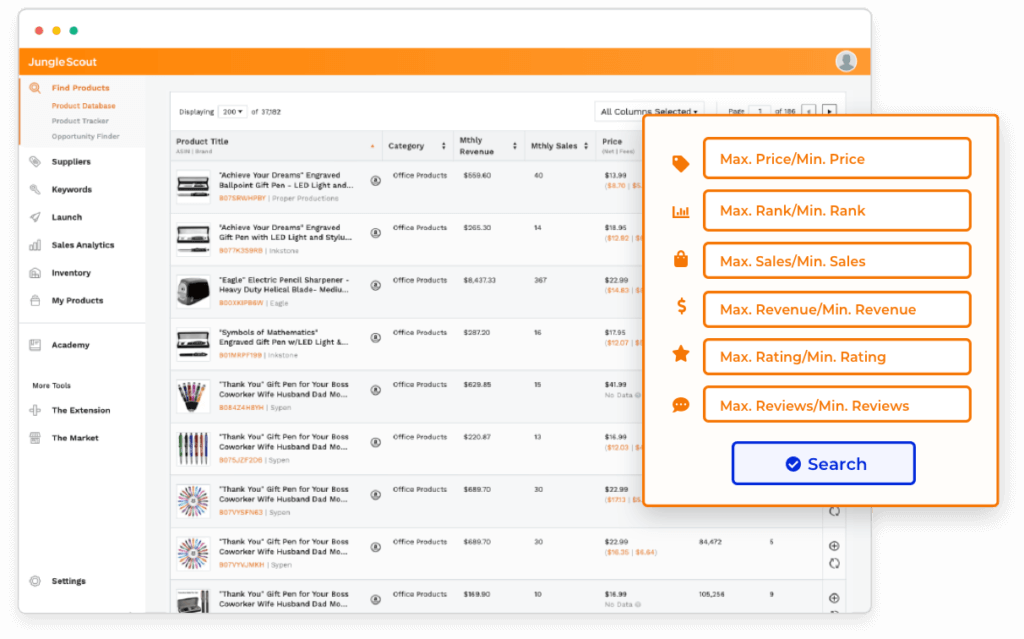Click the Settings gear icon
The height and width of the screenshot is (639, 1024).
pyautogui.click(x=35, y=581)
